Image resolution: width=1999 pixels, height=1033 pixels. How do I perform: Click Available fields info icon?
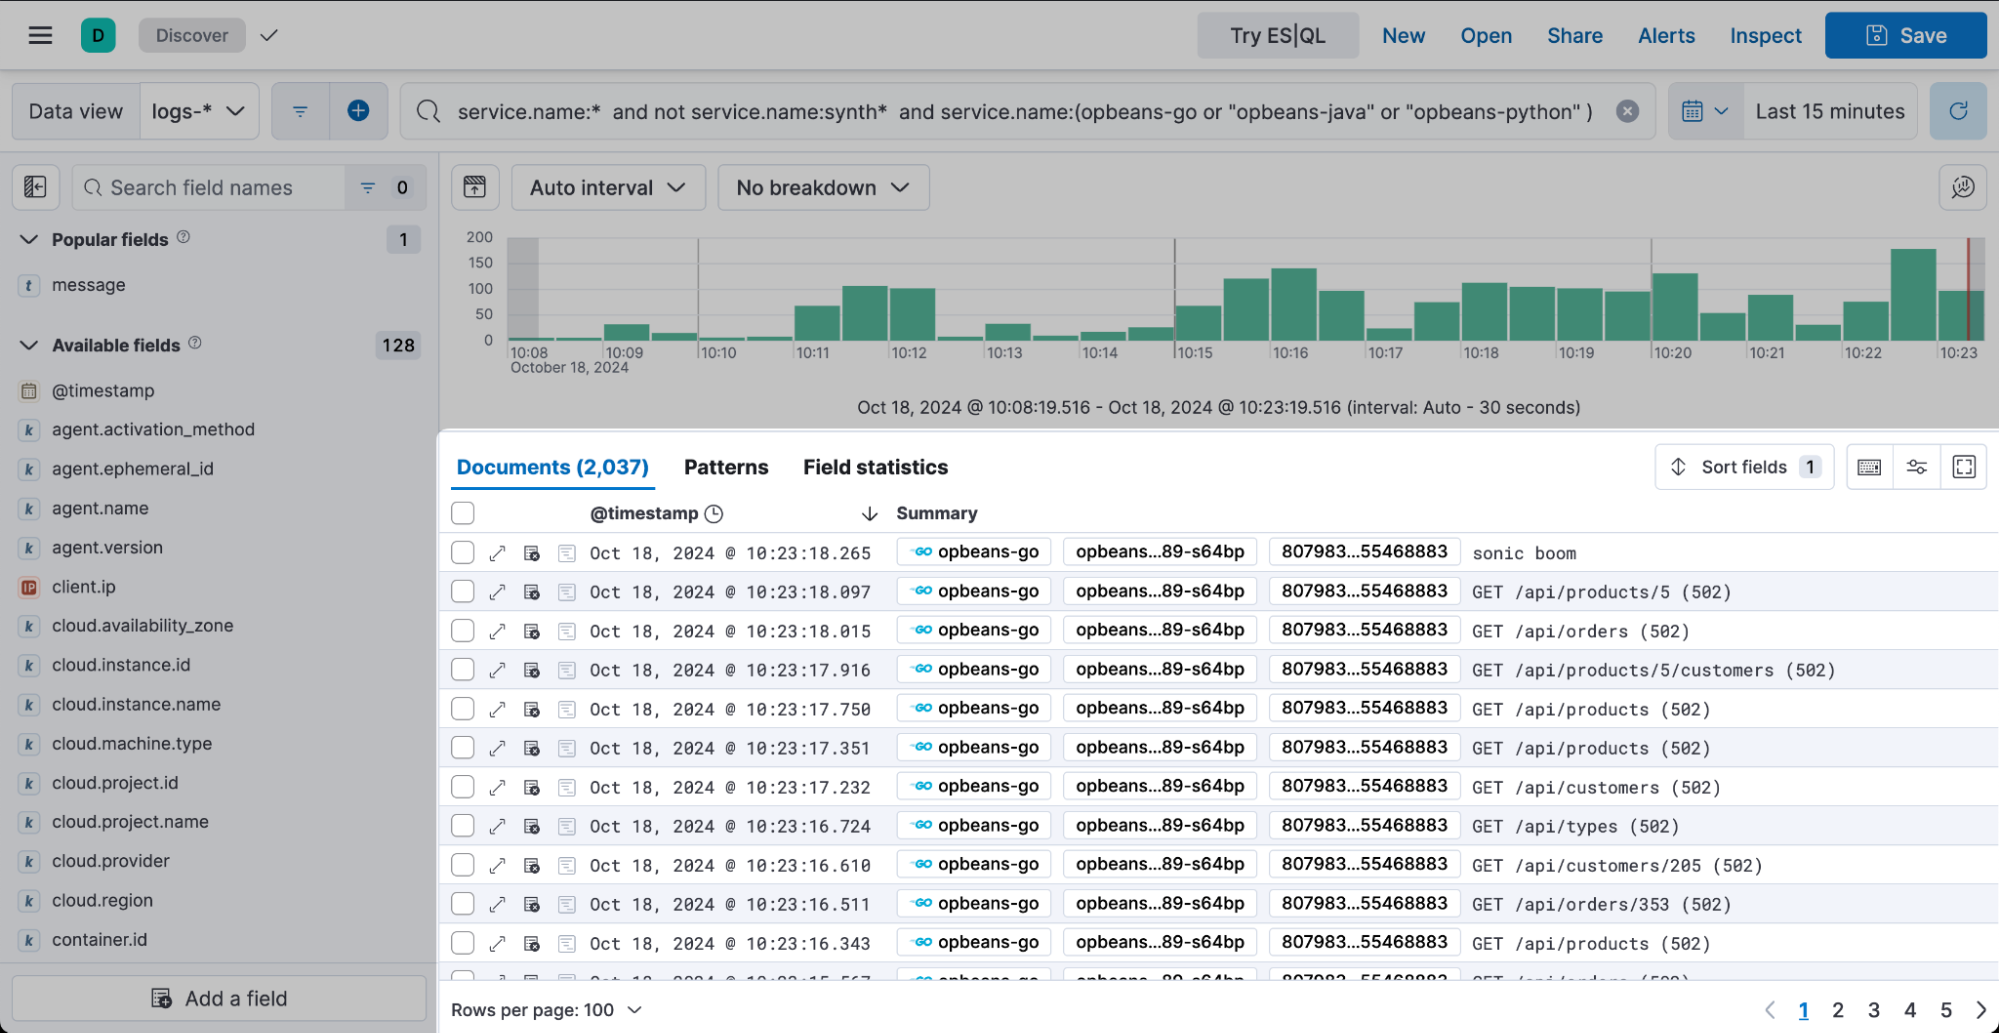pos(195,343)
